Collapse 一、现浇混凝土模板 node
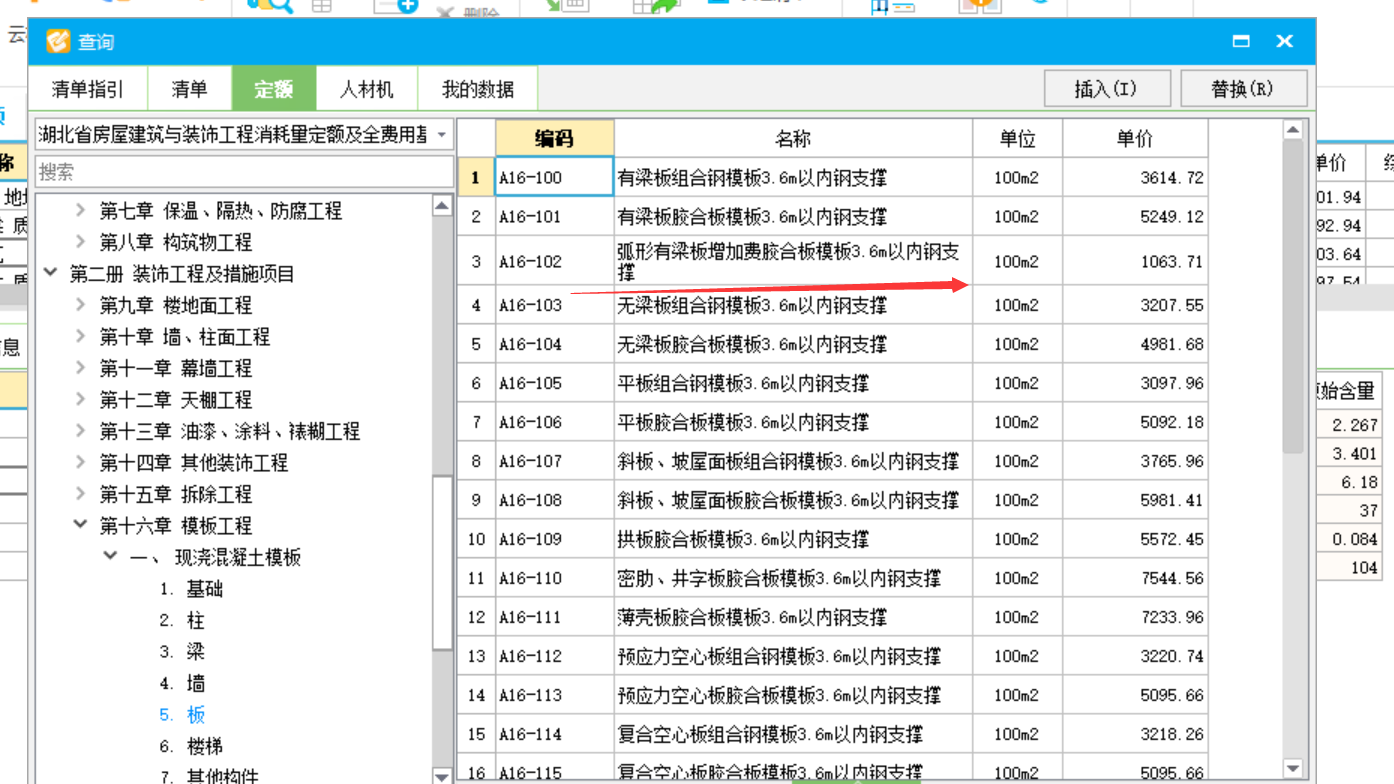The height and width of the screenshot is (784, 1394). click(111, 557)
